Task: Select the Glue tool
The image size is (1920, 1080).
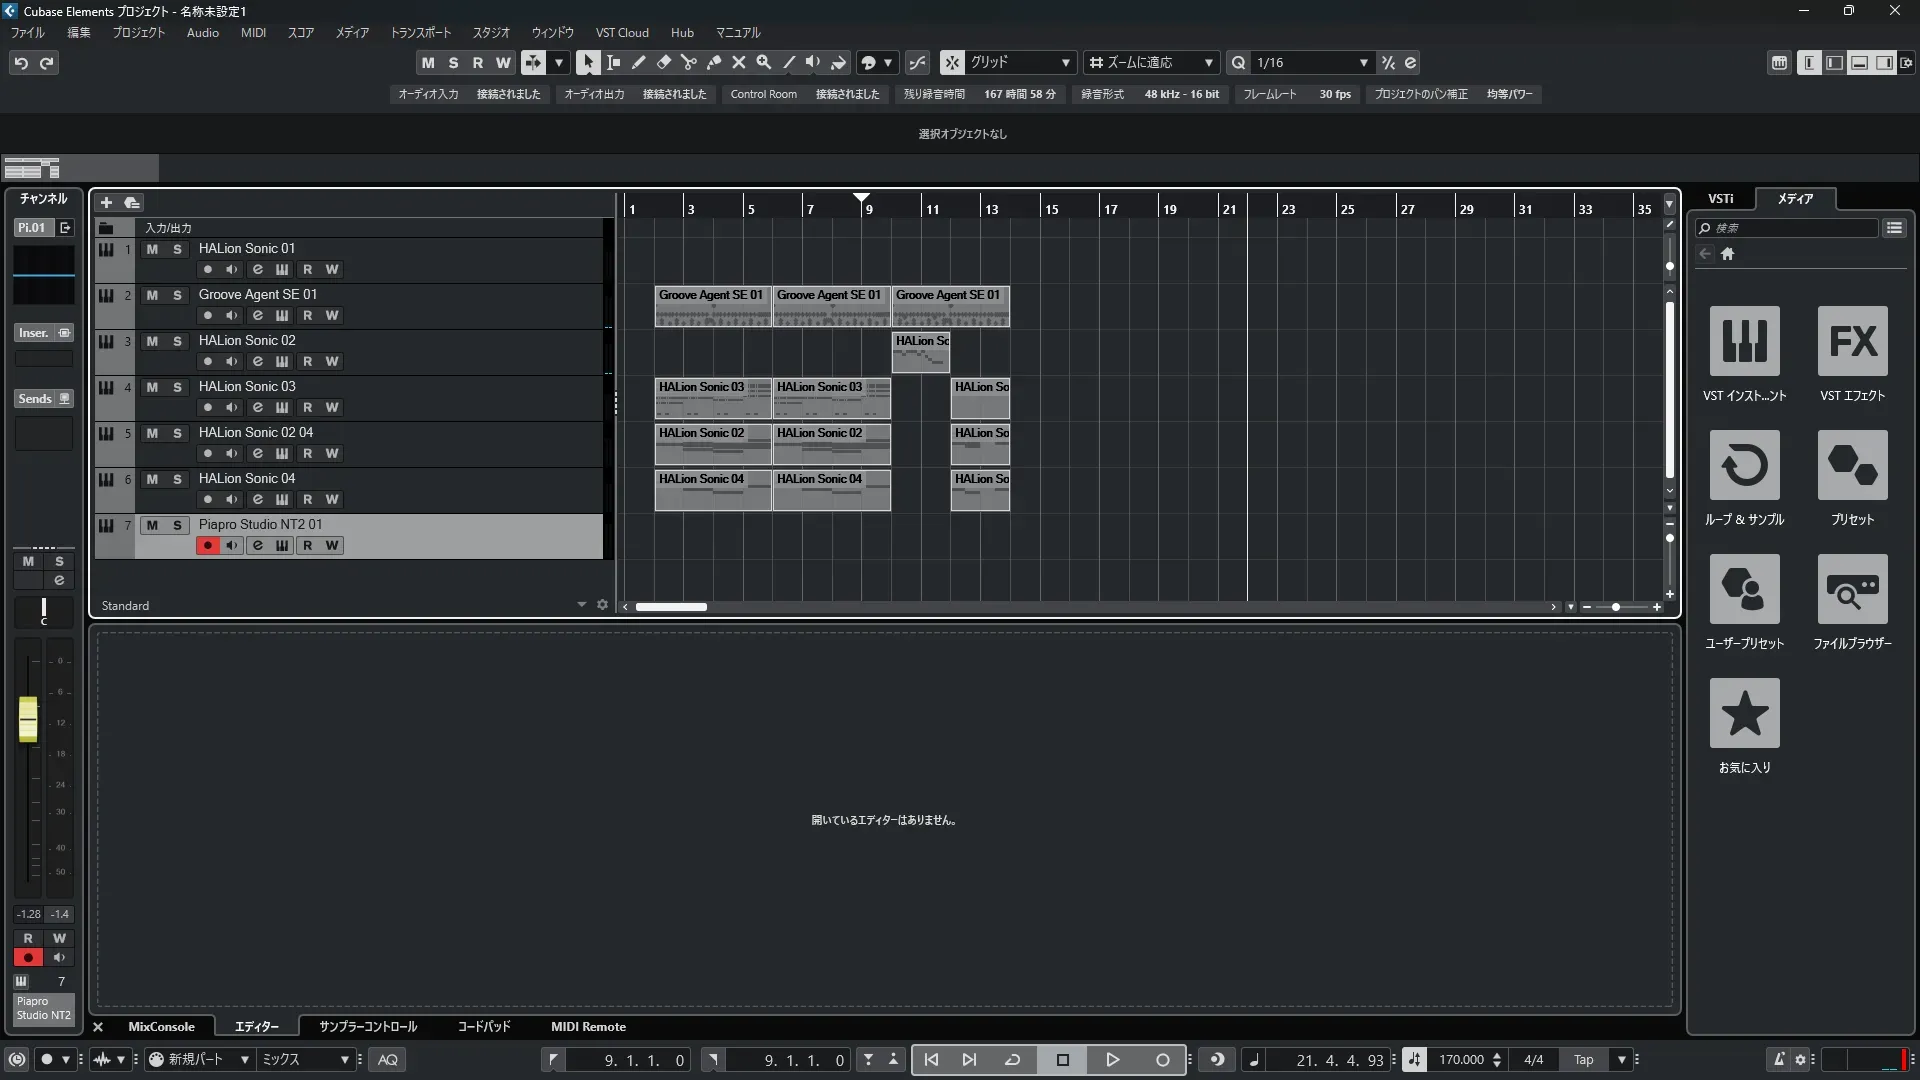Action: (x=714, y=62)
